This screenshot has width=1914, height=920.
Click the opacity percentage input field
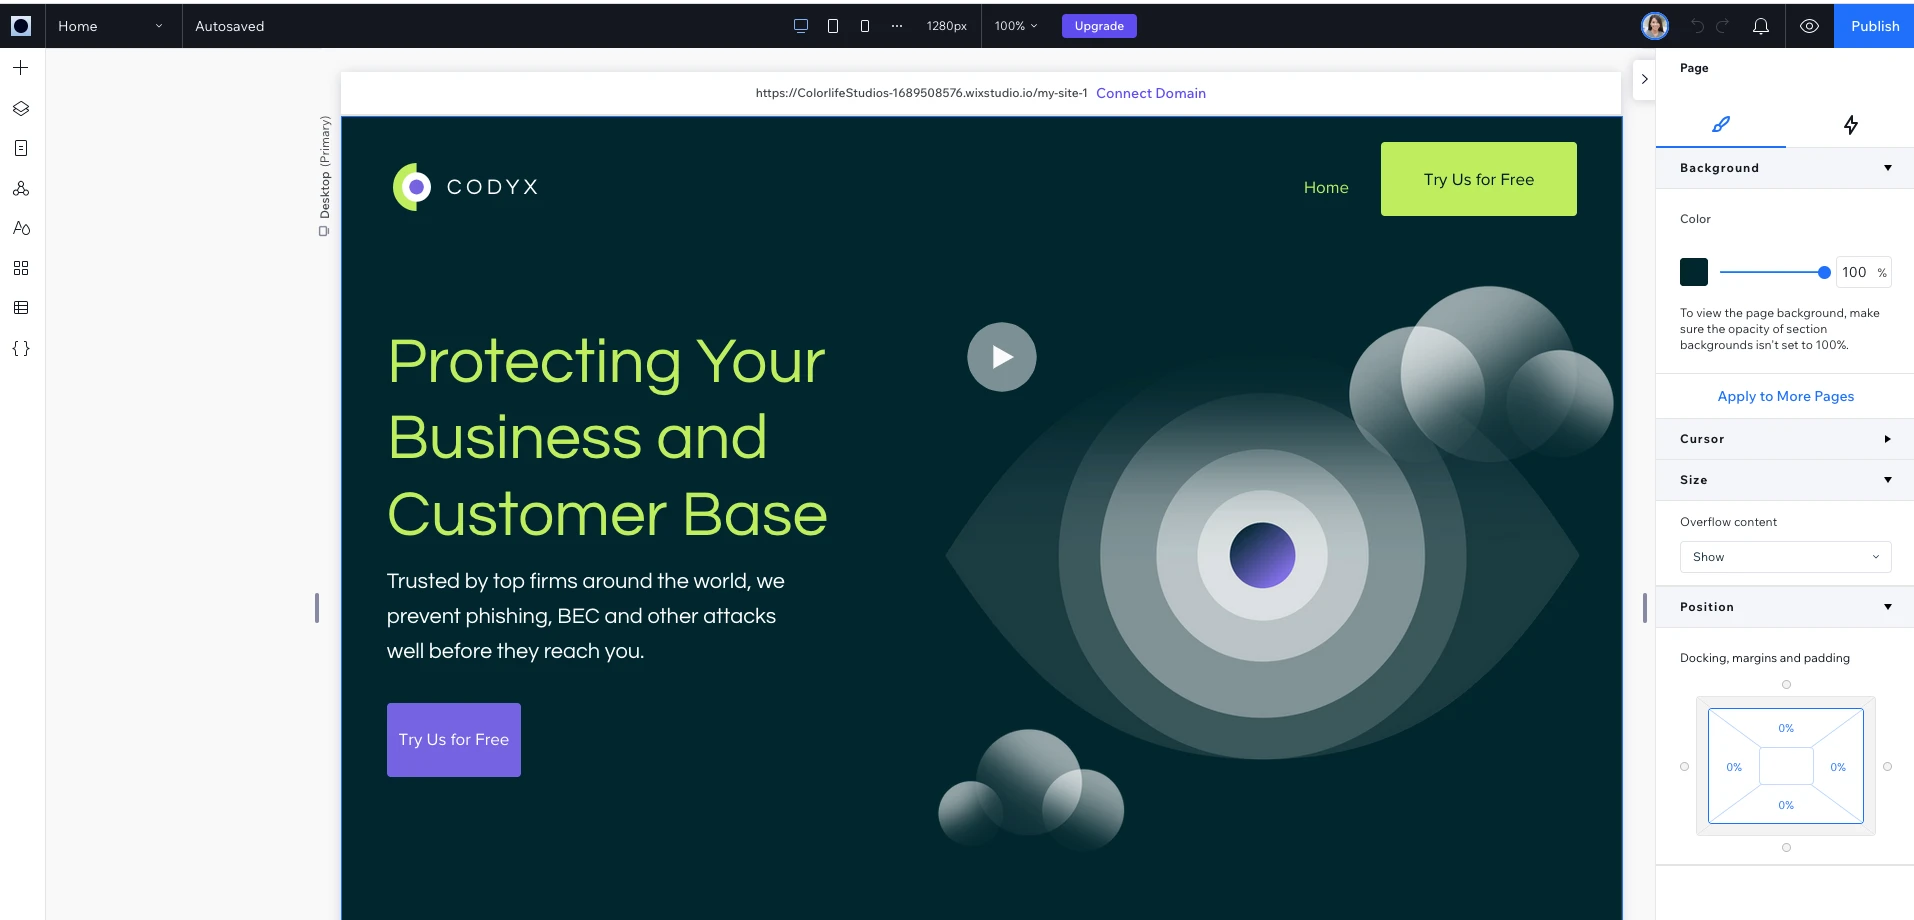tap(1863, 272)
